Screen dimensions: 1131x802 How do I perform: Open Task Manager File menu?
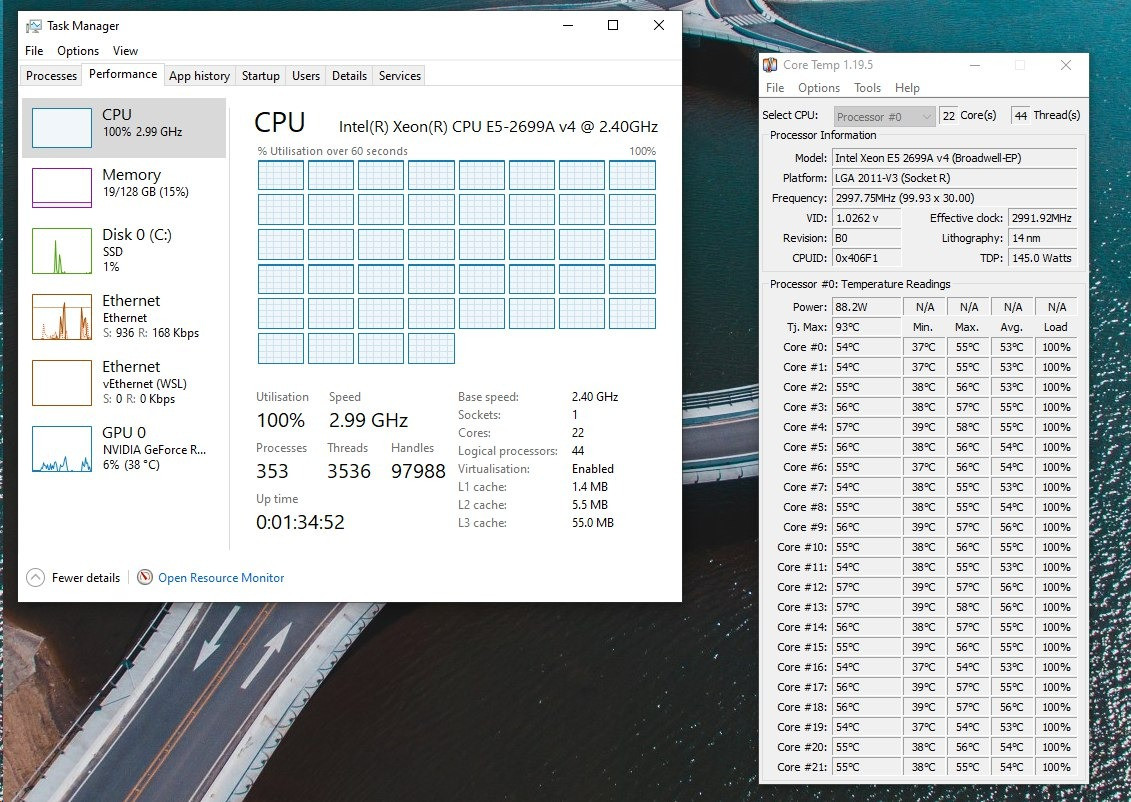point(34,50)
